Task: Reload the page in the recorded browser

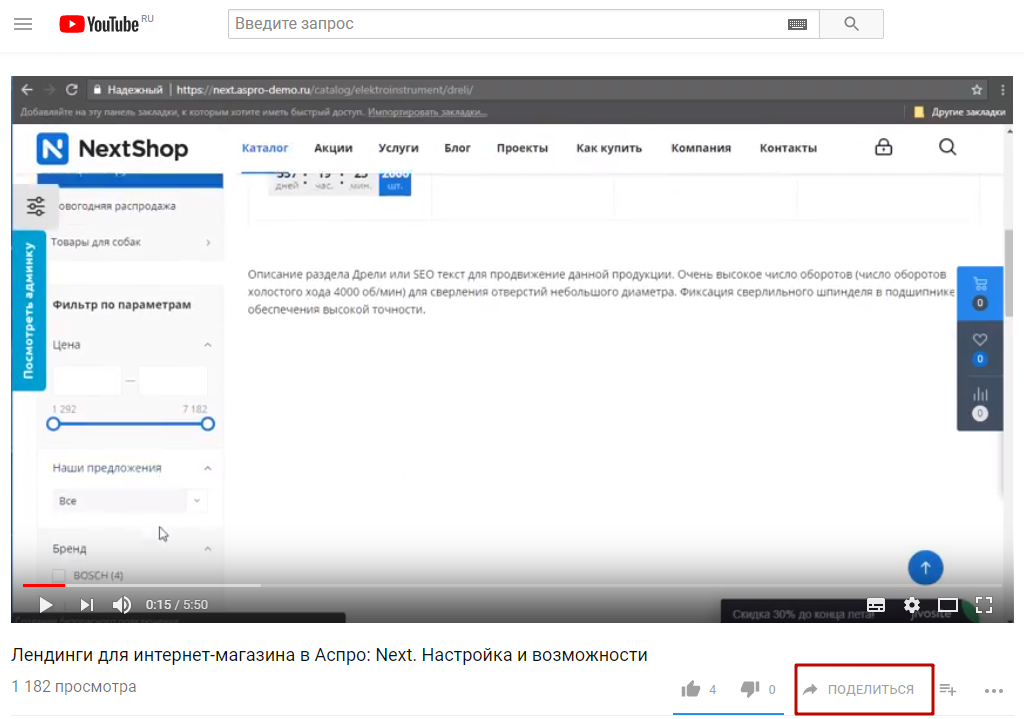Action: click(x=72, y=89)
